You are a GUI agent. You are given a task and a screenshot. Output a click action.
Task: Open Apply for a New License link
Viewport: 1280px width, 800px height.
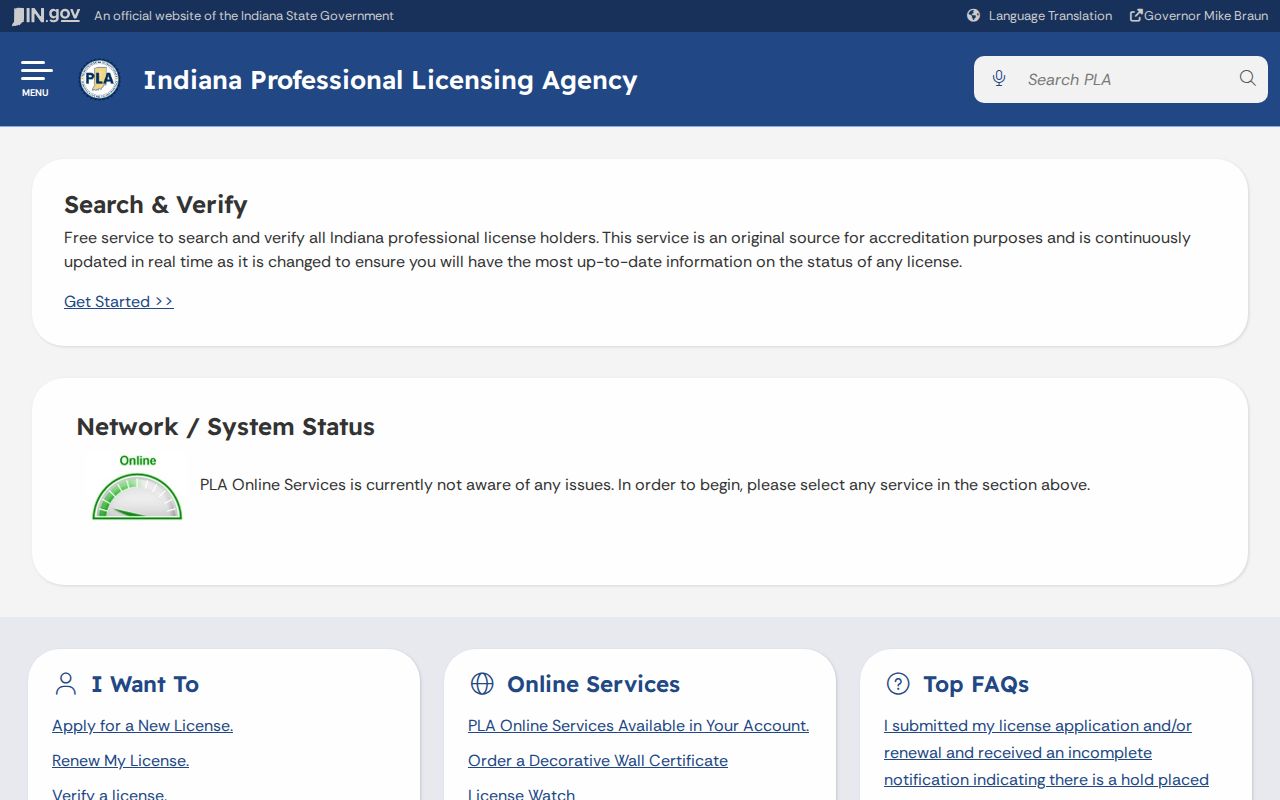[142, 726]
